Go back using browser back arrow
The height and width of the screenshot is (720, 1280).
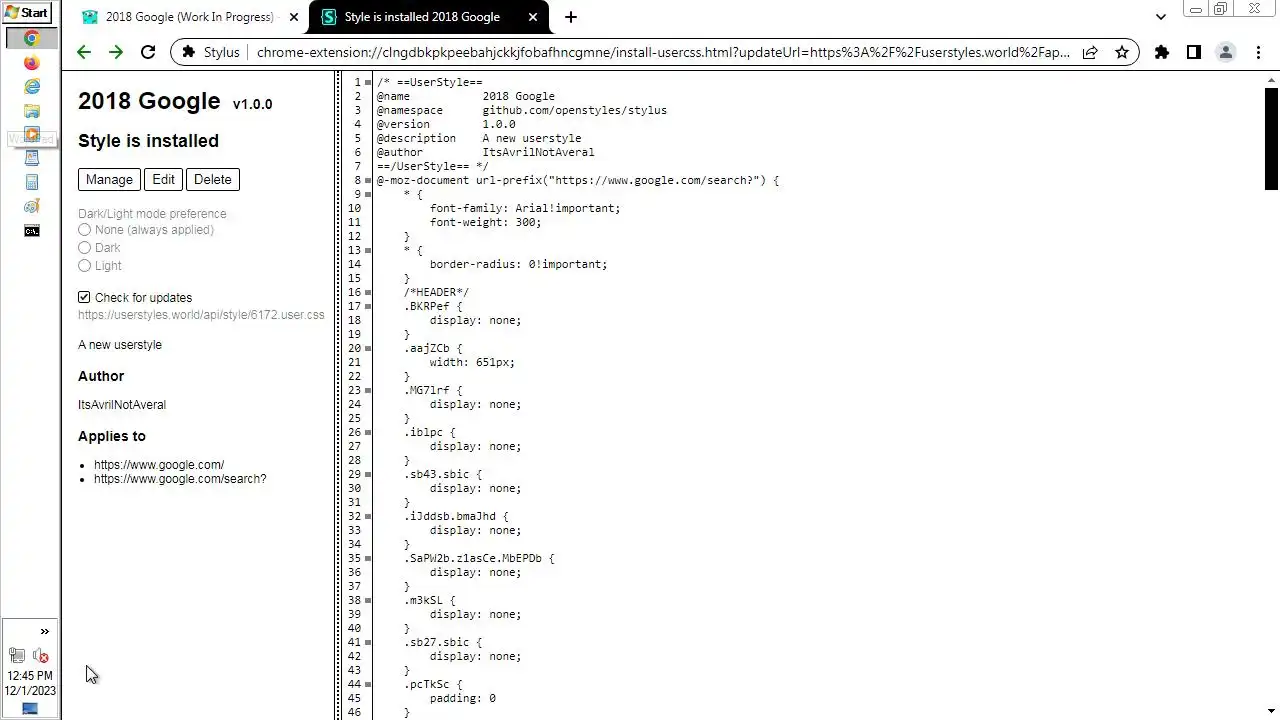(84, 52)
